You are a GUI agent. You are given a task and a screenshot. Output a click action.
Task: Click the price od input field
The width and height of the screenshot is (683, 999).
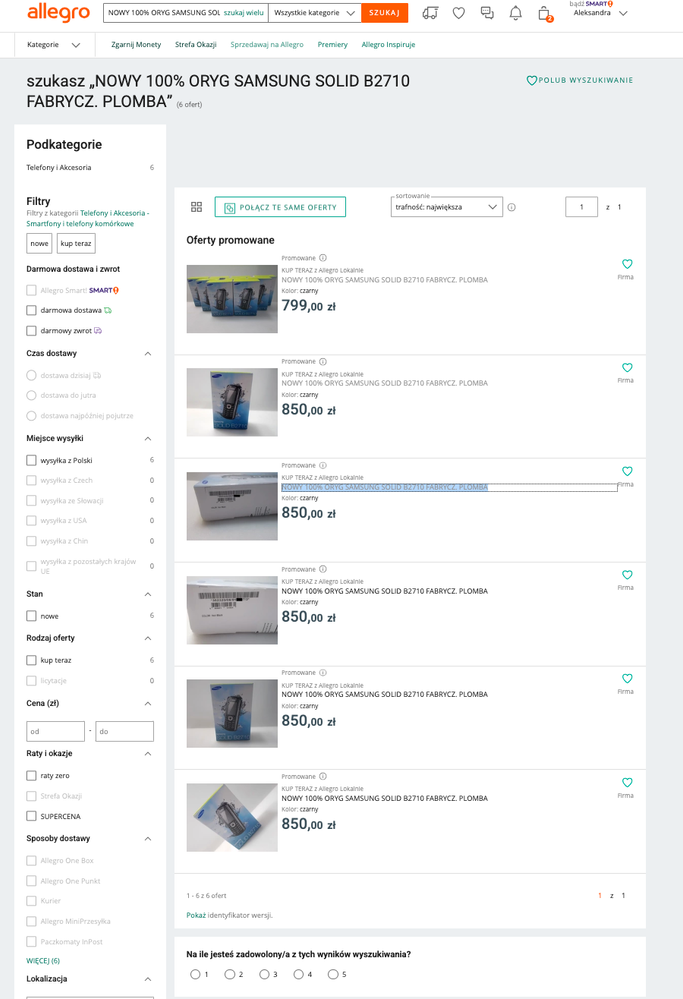tap(55, 731)
